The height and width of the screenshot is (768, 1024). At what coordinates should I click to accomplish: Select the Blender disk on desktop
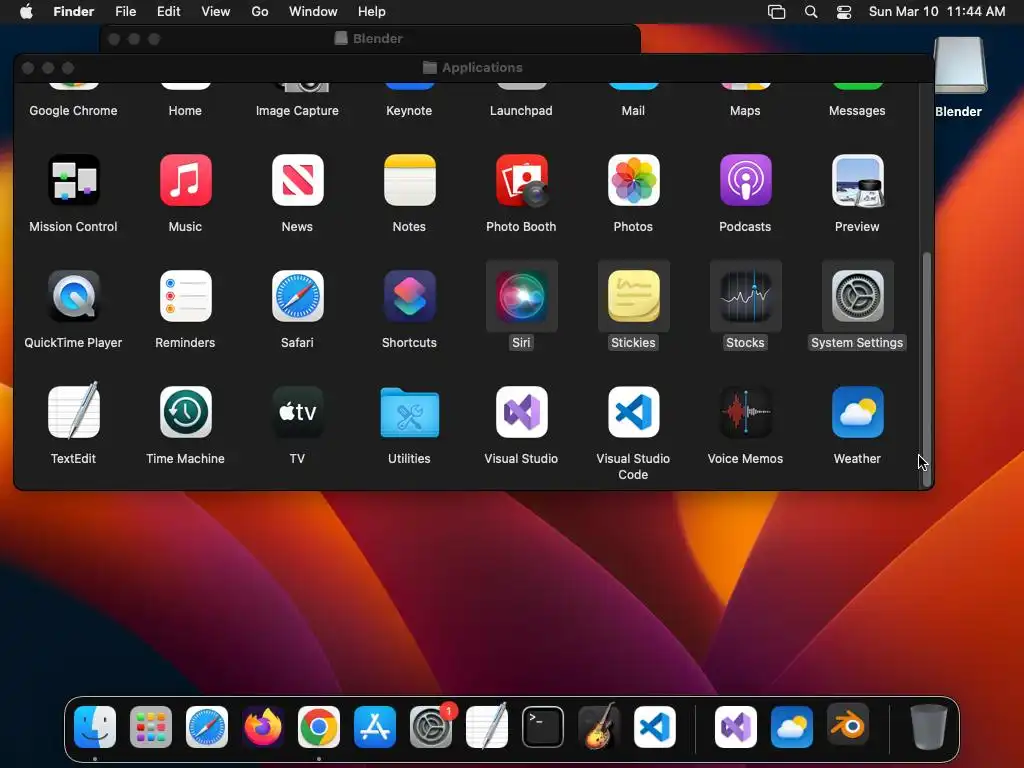pos(960,65)
